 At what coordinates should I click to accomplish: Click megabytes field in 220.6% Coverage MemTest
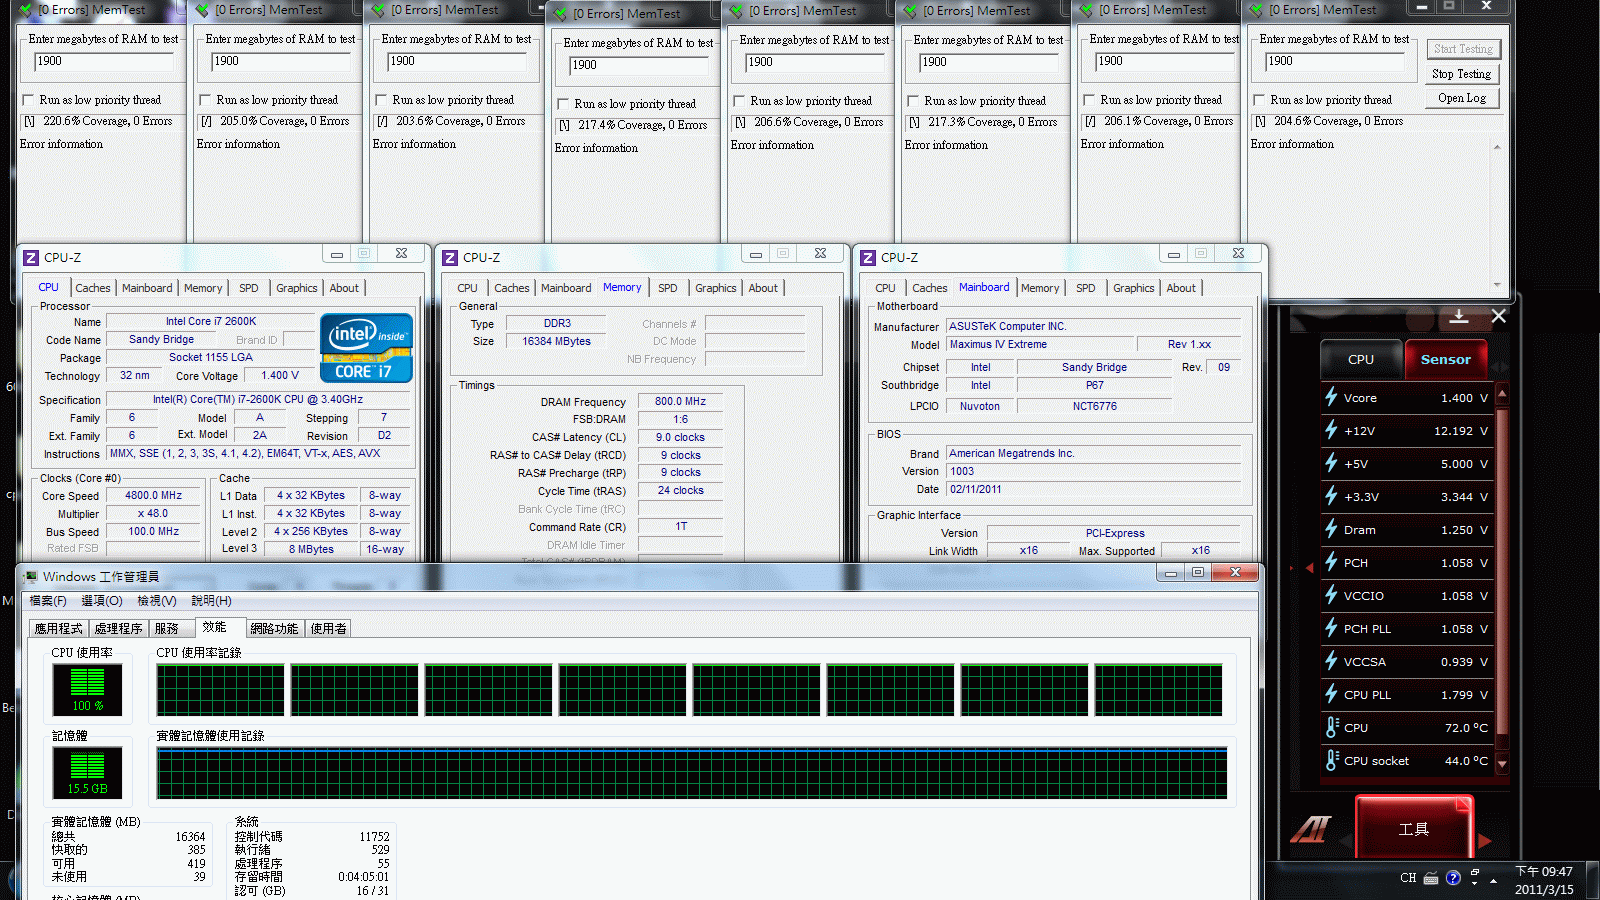(x=104, y=62)
